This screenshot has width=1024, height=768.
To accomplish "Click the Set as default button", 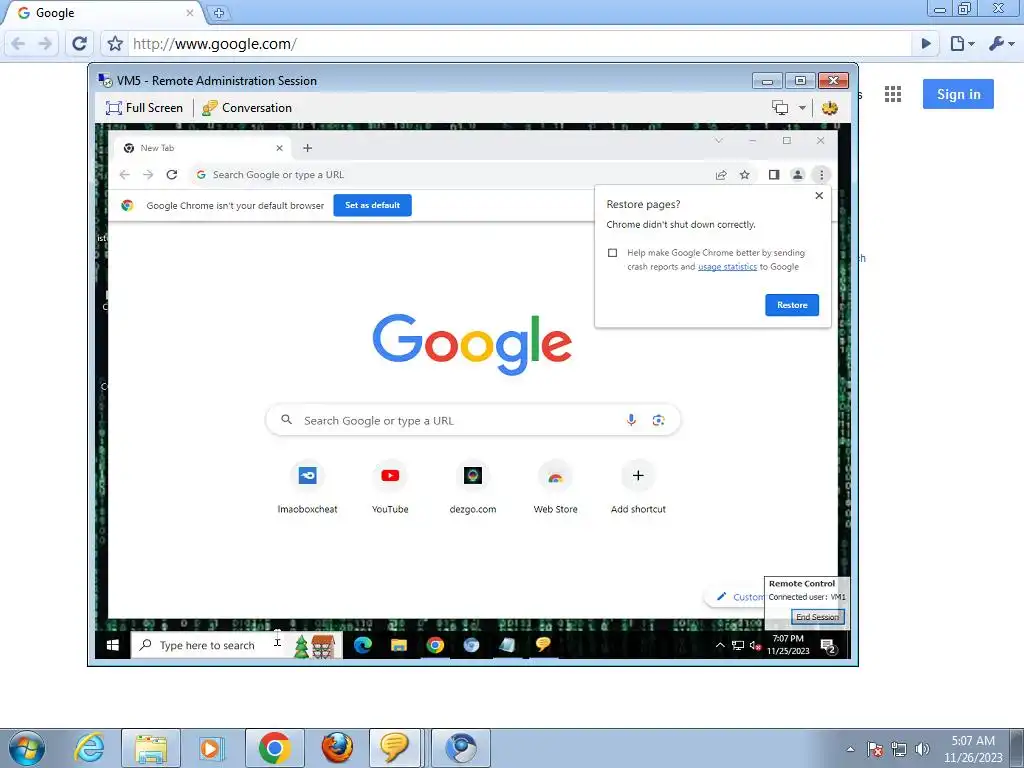I will point(372,205).
